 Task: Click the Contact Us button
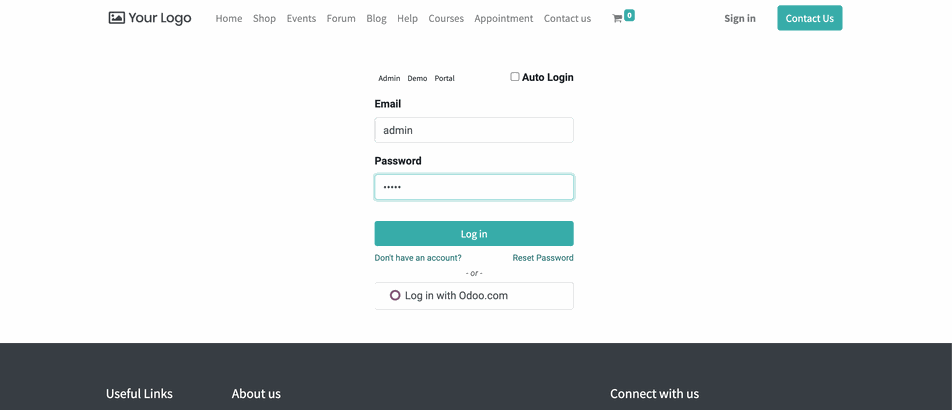click(809, 18)
